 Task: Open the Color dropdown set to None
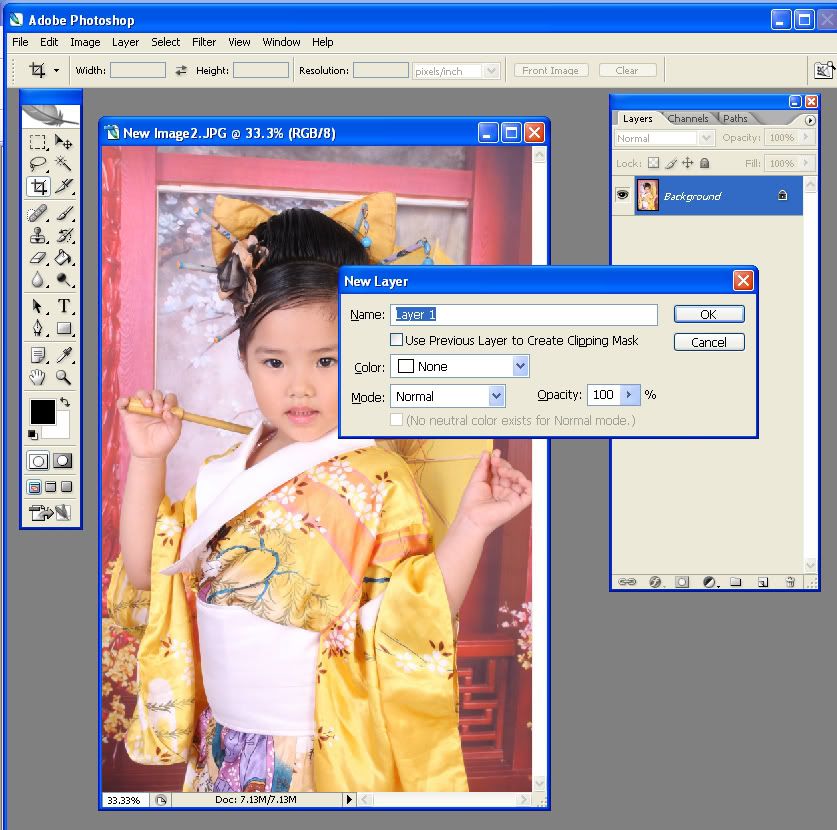[x=520, y=367]
